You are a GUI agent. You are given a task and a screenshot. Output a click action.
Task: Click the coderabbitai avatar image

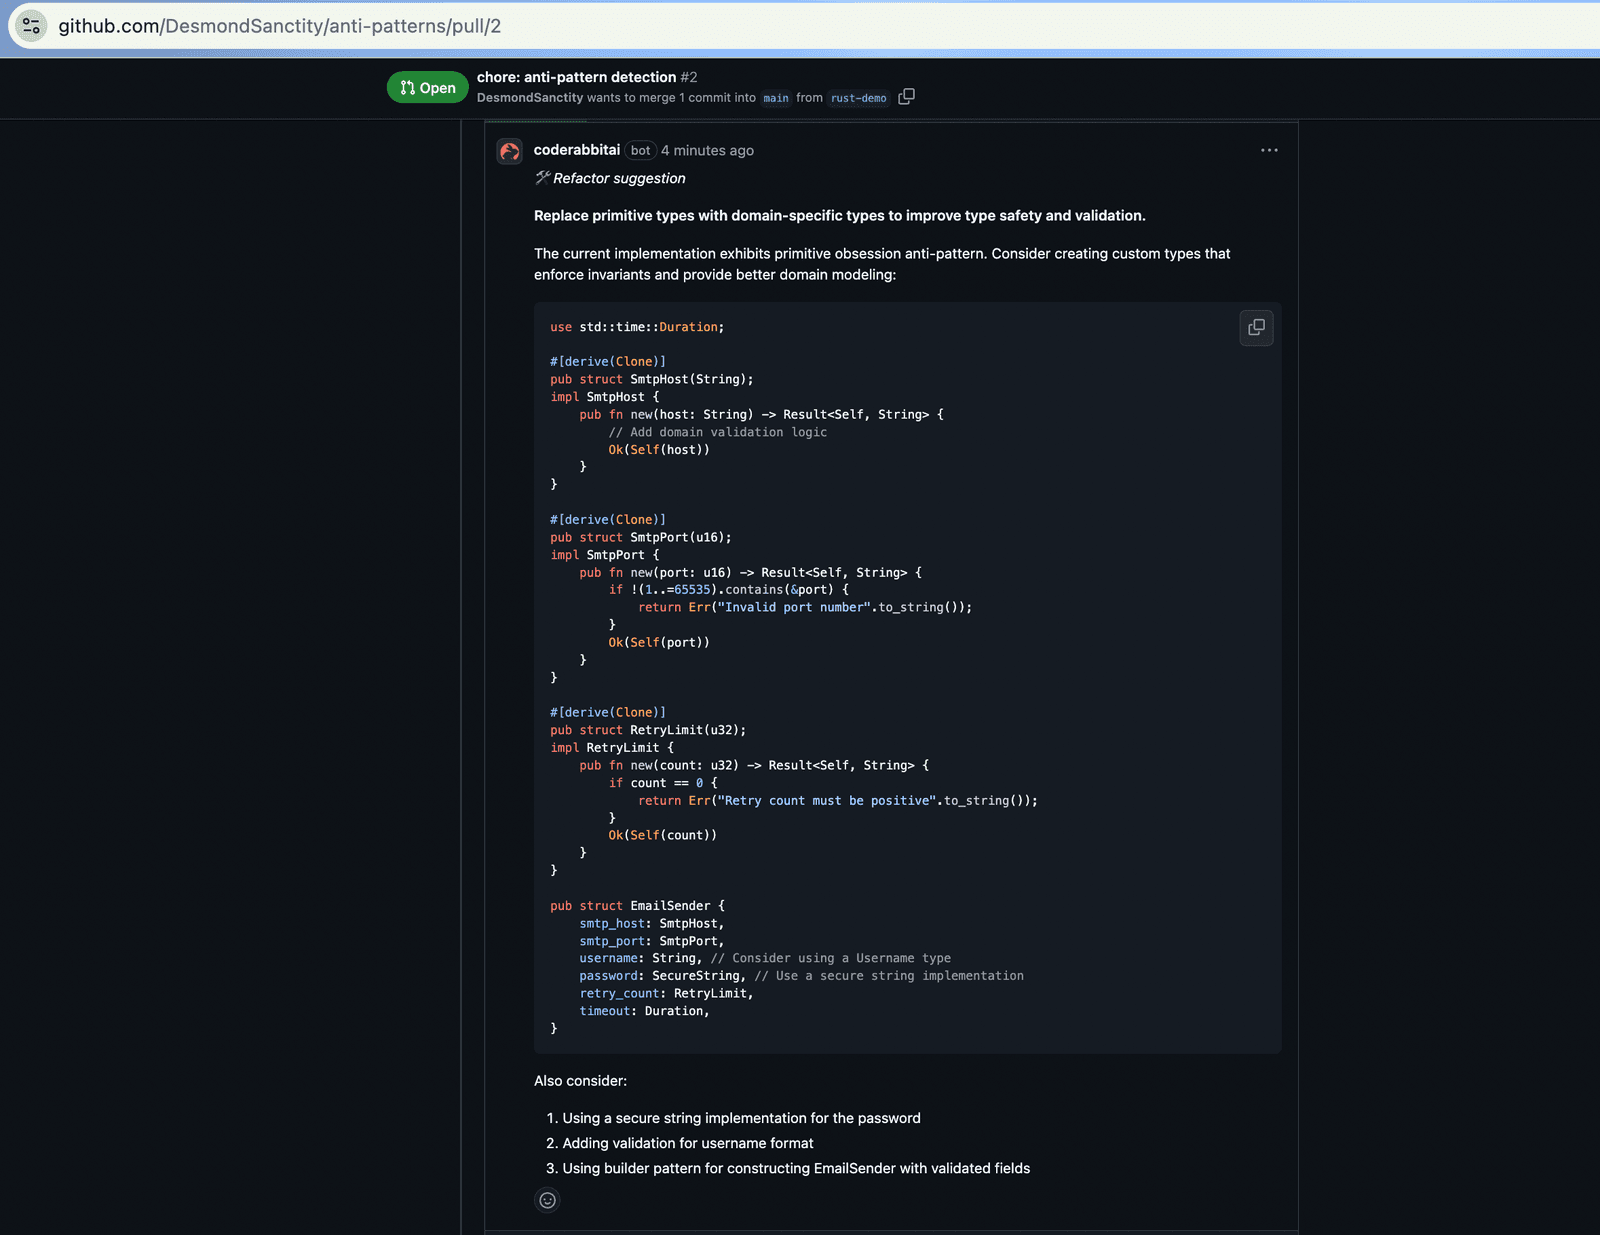click(x=510, y=151)
